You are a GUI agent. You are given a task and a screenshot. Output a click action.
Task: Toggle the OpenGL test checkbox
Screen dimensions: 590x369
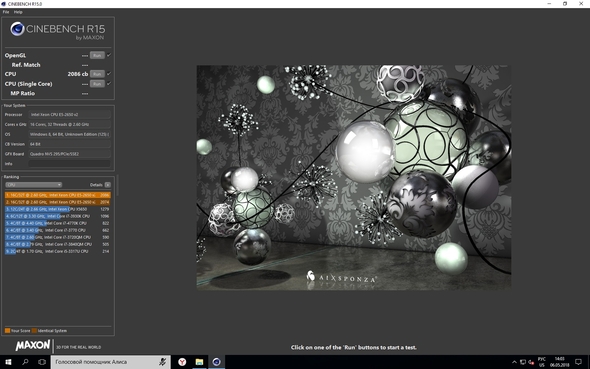click(109, 55)
